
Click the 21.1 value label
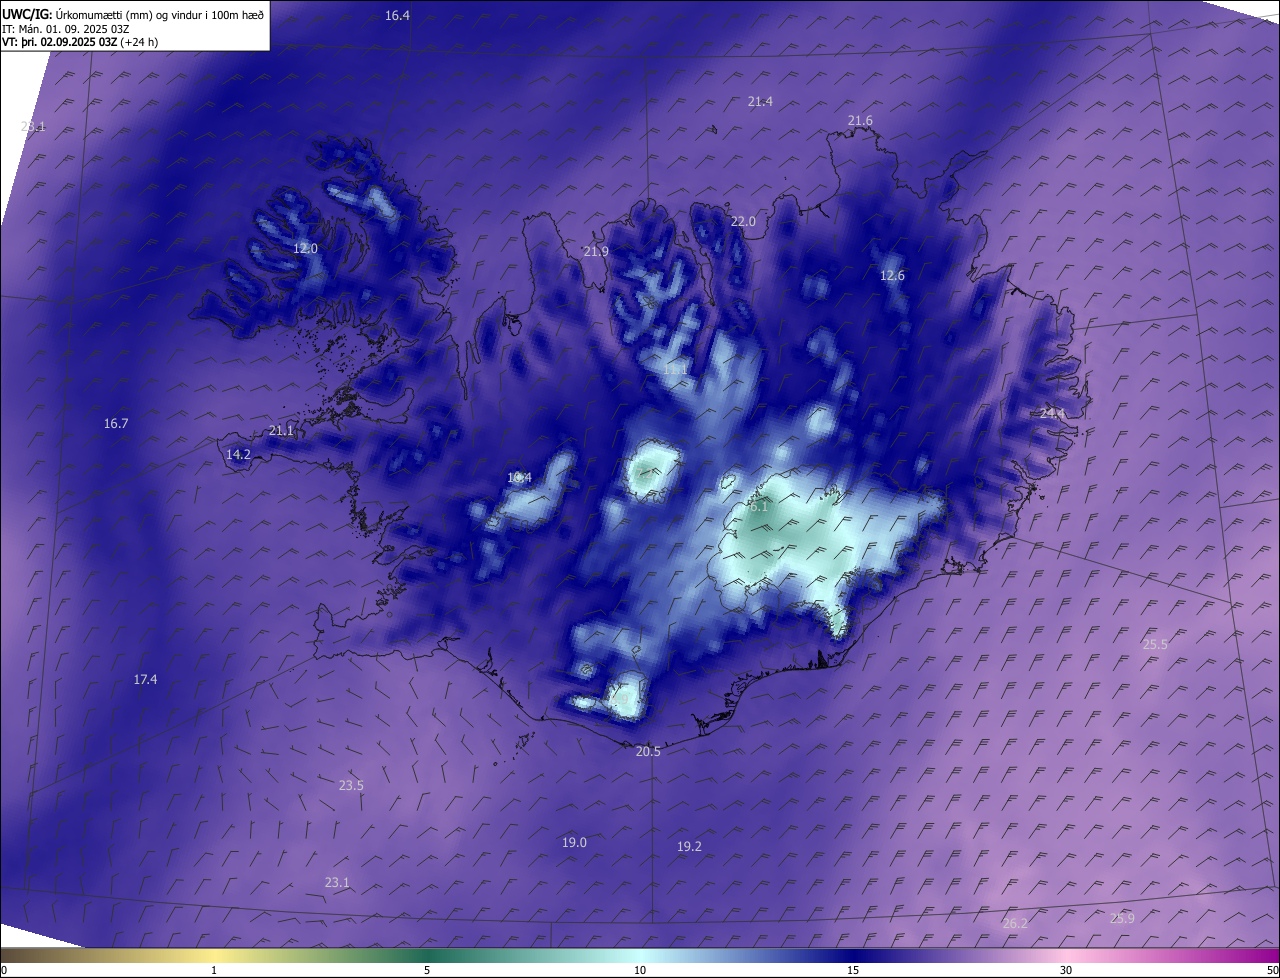click(281, 431)
